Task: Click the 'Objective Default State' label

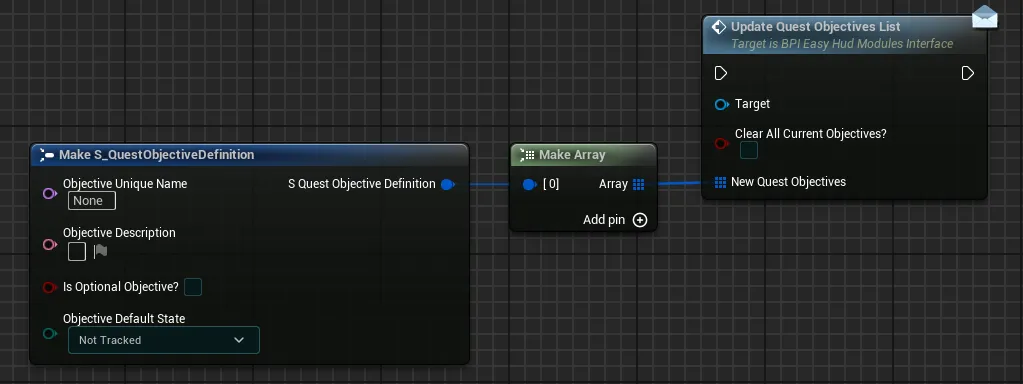Action: [124, 319]
